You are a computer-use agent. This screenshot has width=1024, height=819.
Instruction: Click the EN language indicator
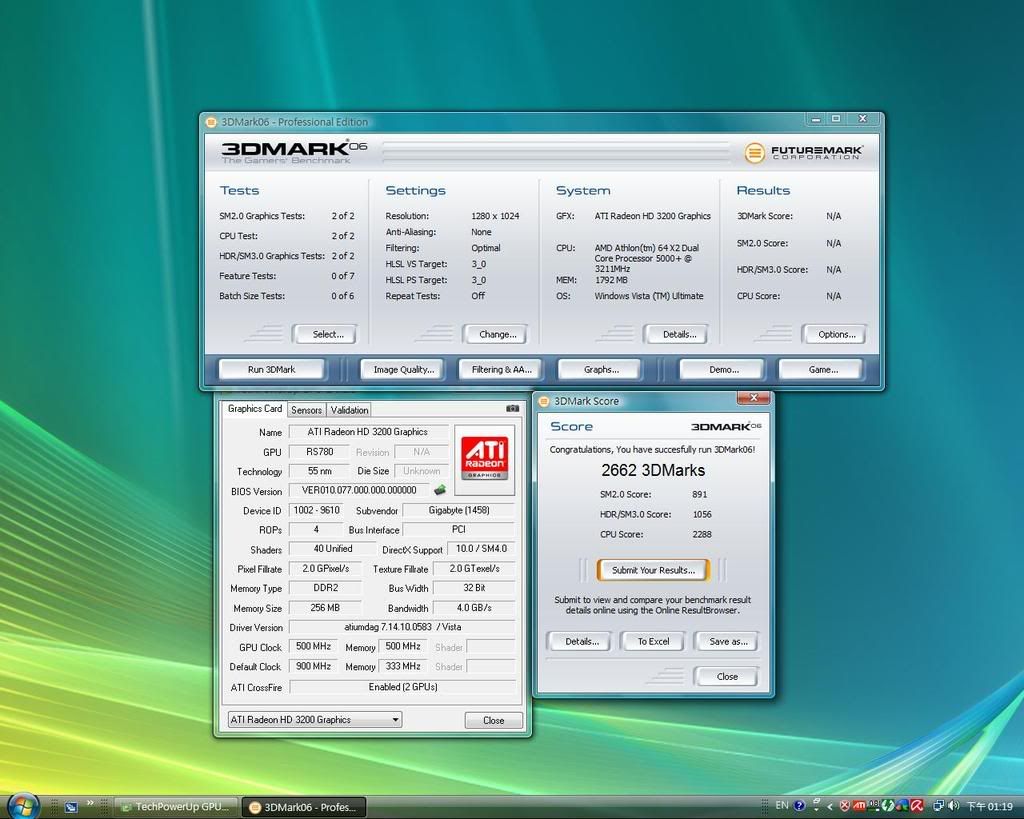[x=782, y=805]
